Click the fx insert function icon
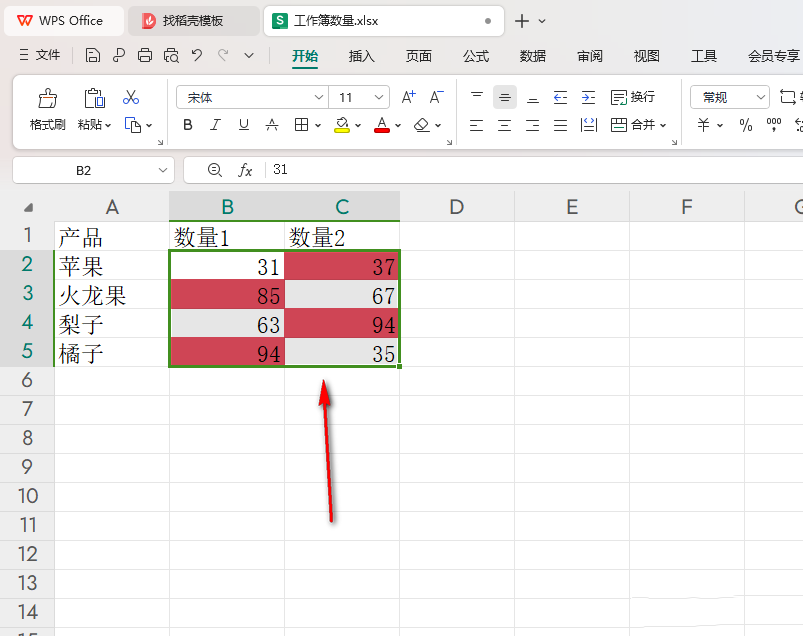 245,170
